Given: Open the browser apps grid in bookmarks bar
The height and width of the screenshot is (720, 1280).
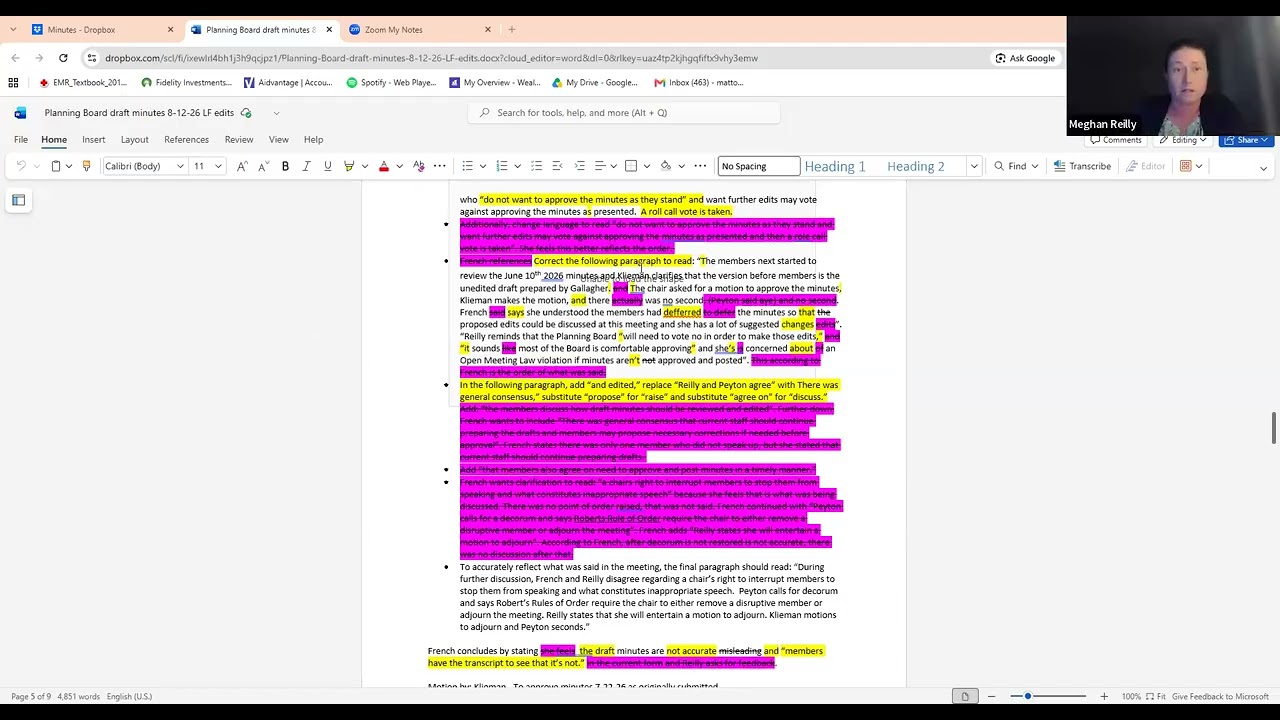Looking at the screenshot, I should [x=13, y=83].
